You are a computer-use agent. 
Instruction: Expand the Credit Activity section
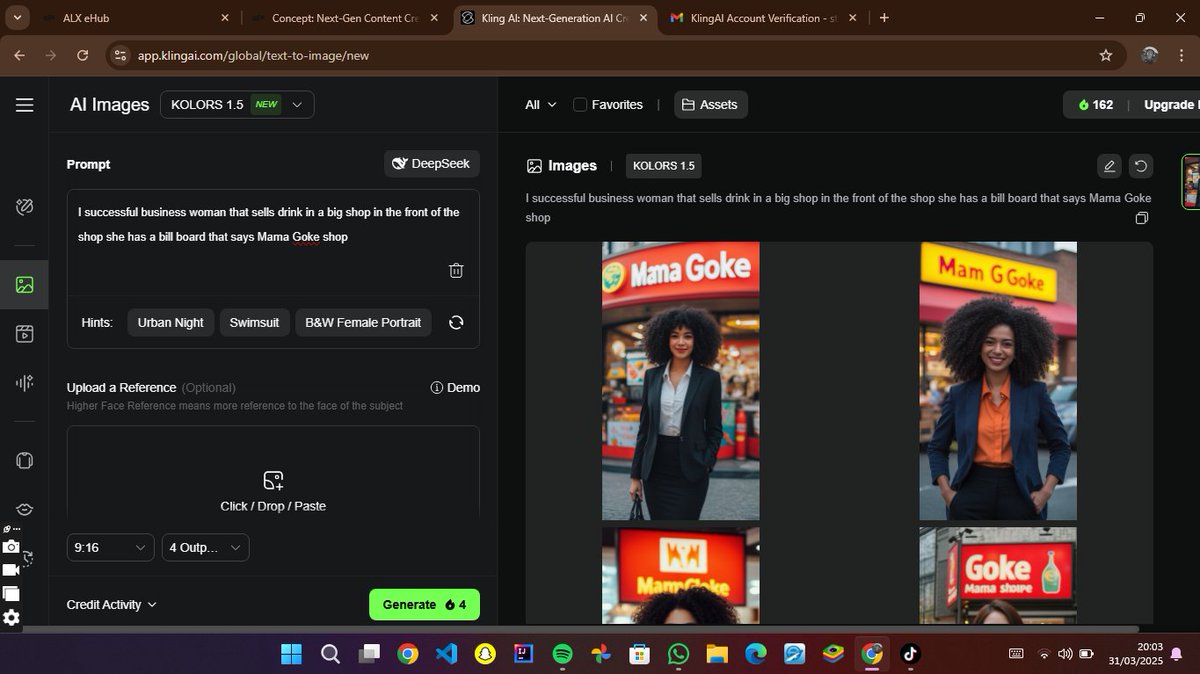tap(111, 604)
